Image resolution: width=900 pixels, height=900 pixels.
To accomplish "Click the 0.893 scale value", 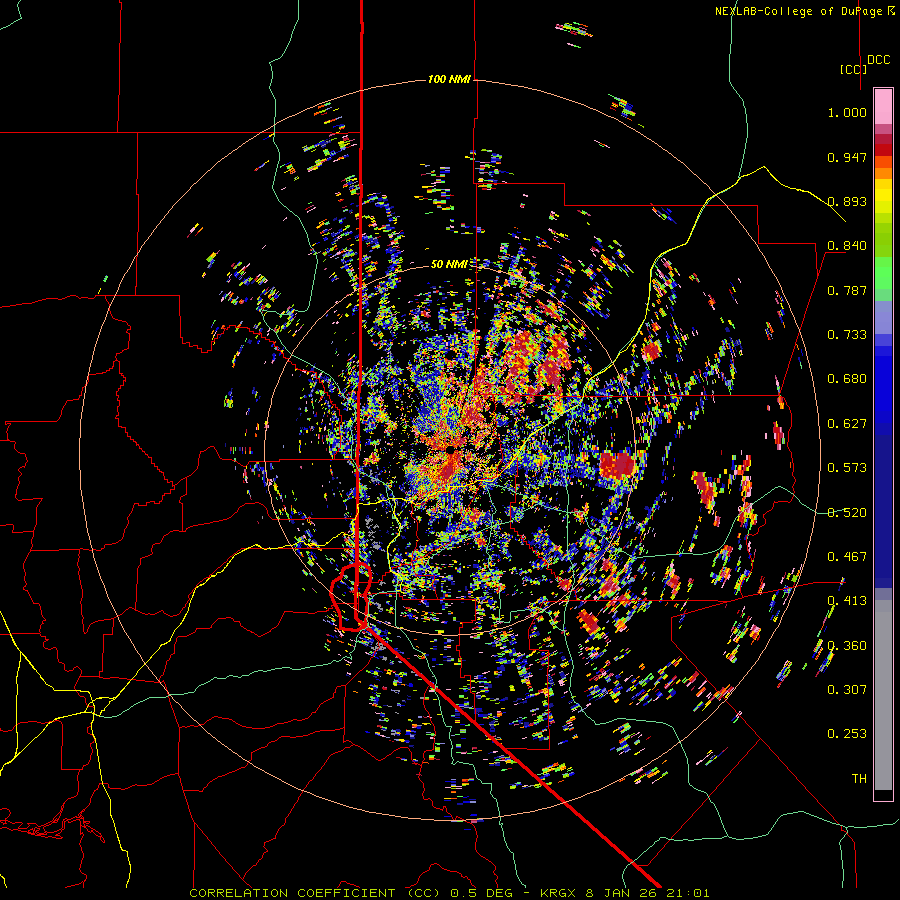I will [847, 201].
